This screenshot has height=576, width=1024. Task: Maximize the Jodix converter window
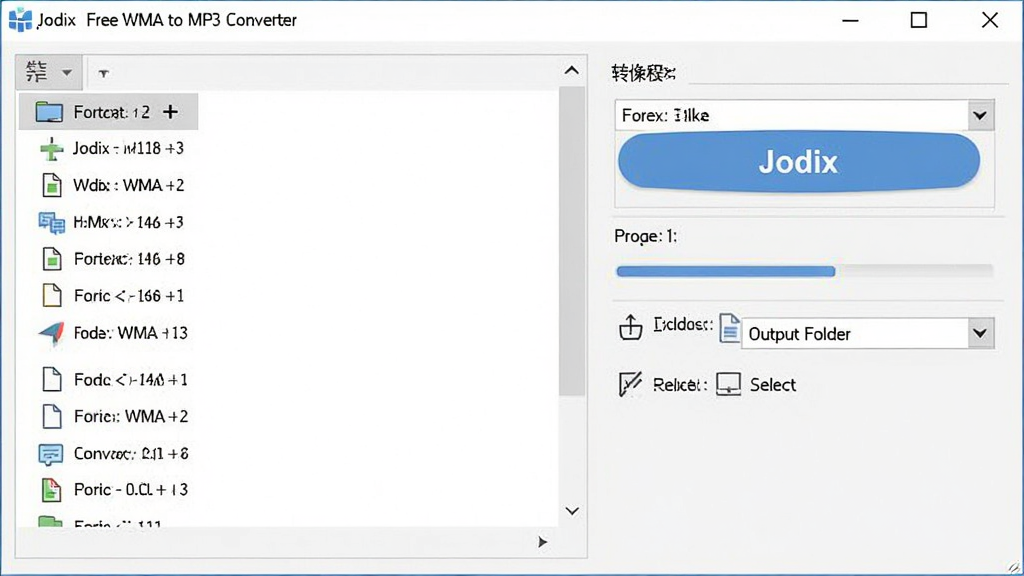pyautogui.click(x=919, y=20)
